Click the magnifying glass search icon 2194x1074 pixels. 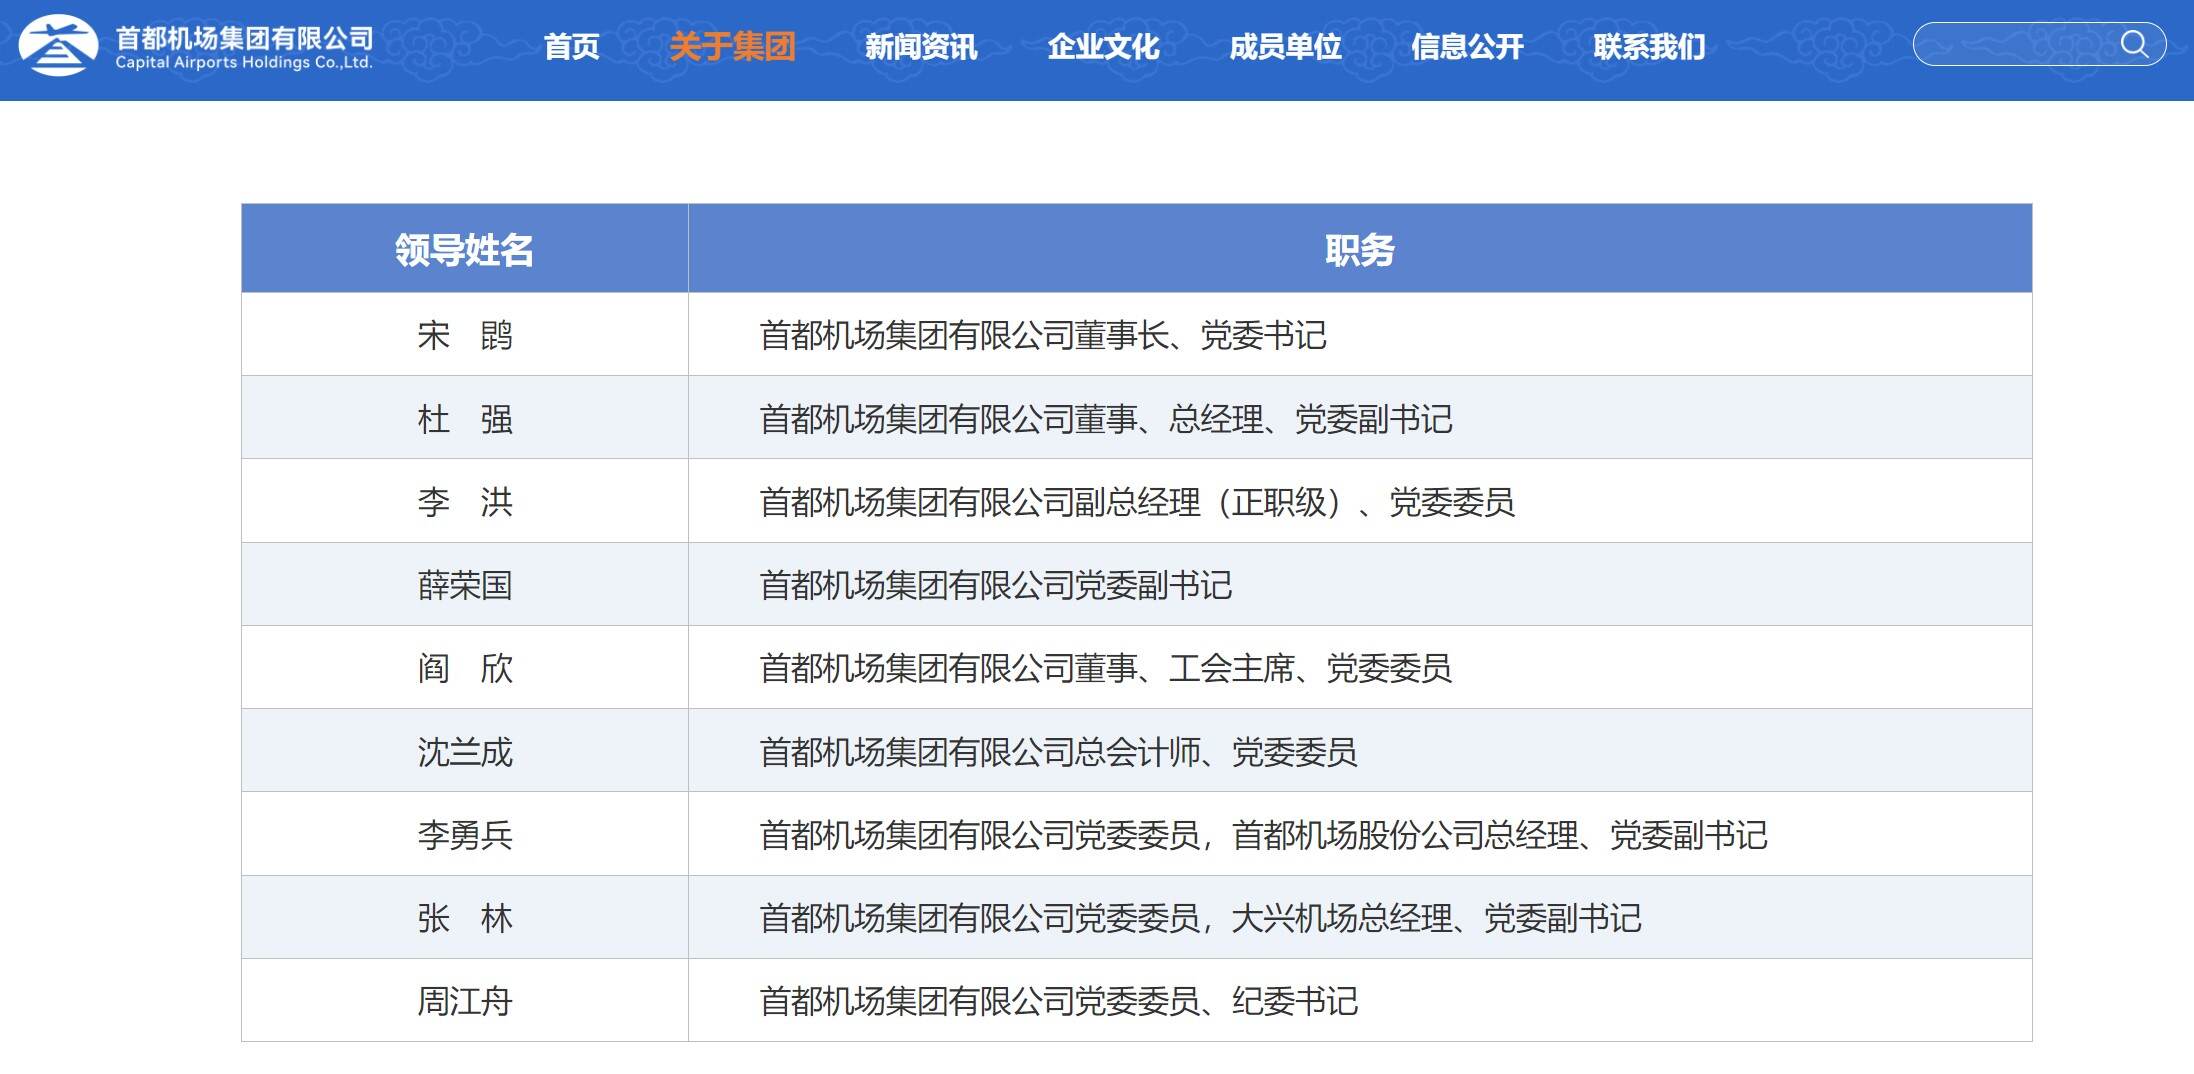coord(2134,44)
